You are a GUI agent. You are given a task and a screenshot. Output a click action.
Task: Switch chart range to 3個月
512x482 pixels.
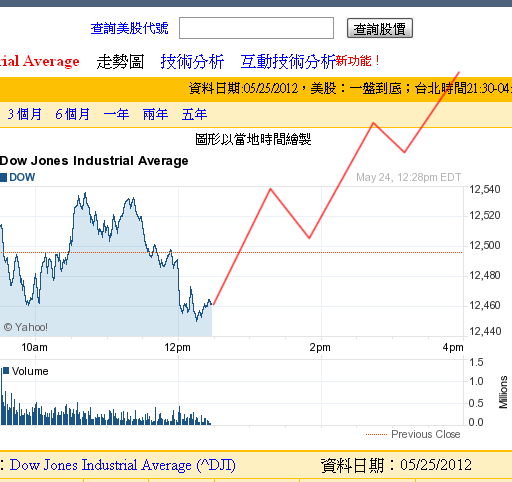[x=25, y=114]
